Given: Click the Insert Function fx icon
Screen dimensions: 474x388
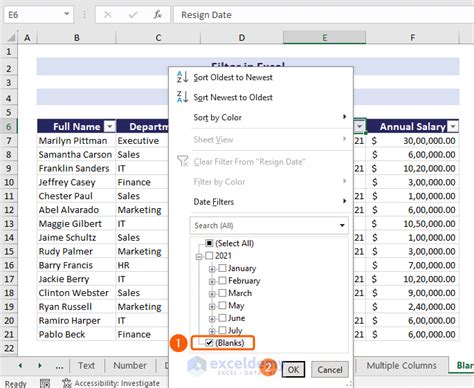Looking at the screenshot, I should click(157, 15).
